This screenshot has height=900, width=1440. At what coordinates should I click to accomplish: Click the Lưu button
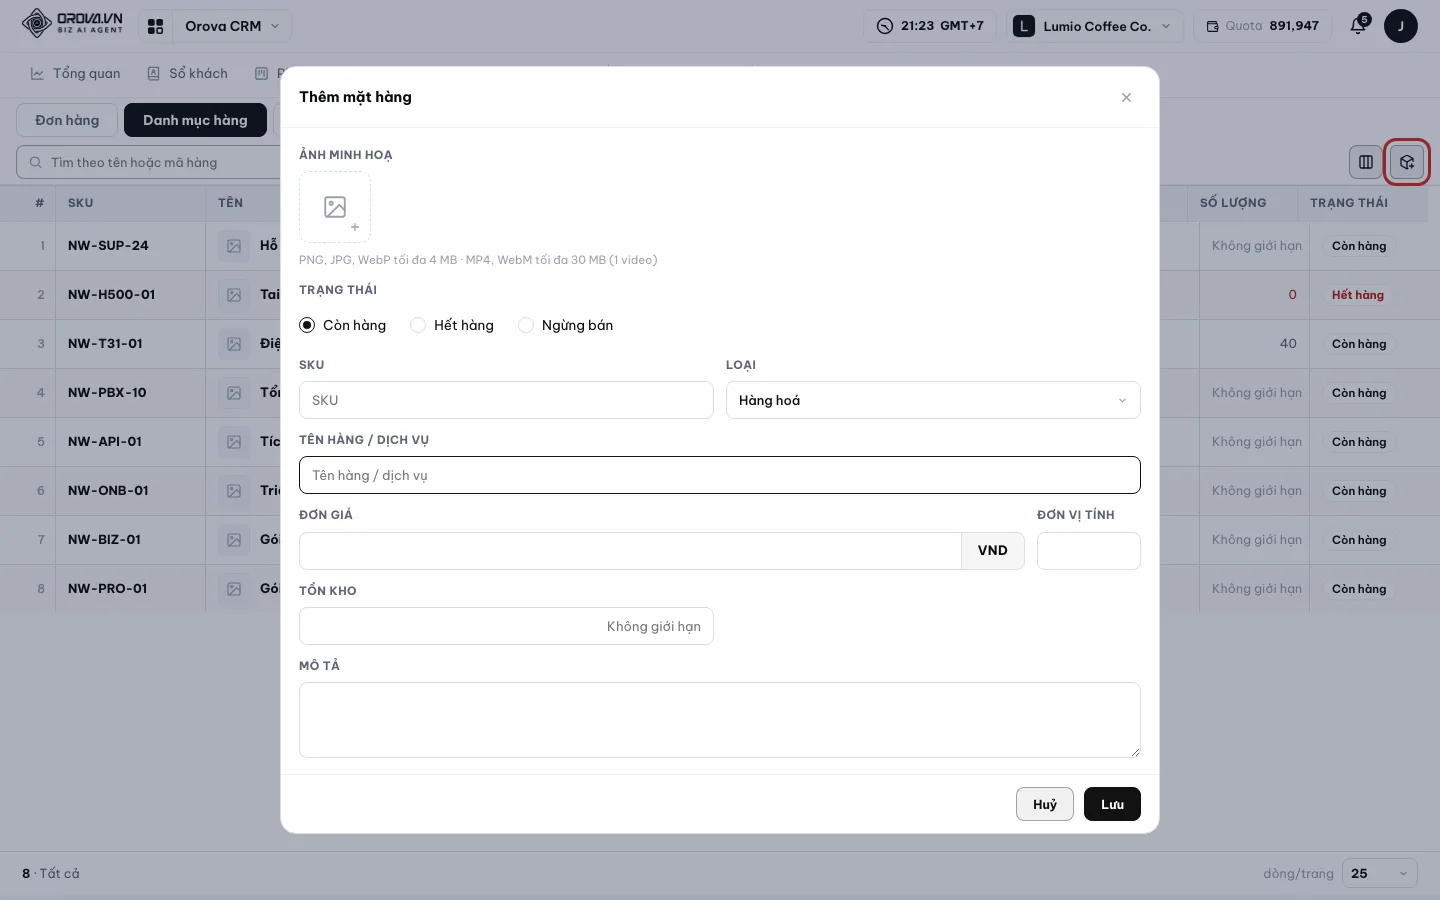click(x=1112, y=804)
